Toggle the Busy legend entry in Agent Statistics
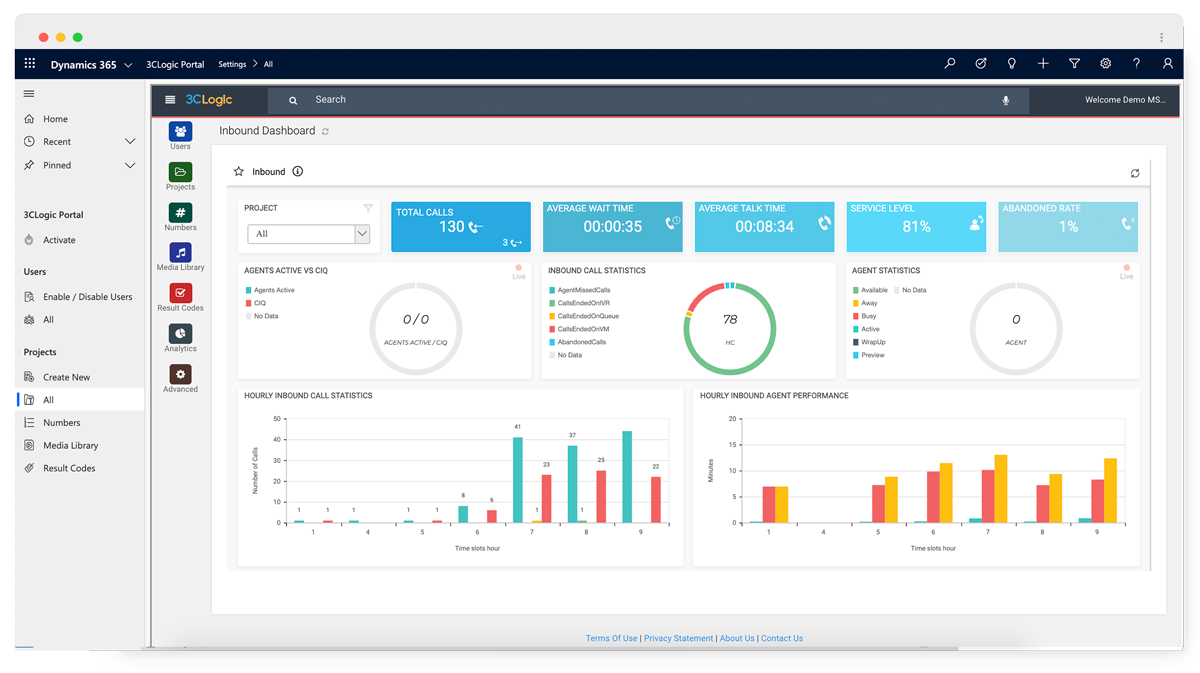This screenshot has width=1200, height=673. tap(864, 316)
